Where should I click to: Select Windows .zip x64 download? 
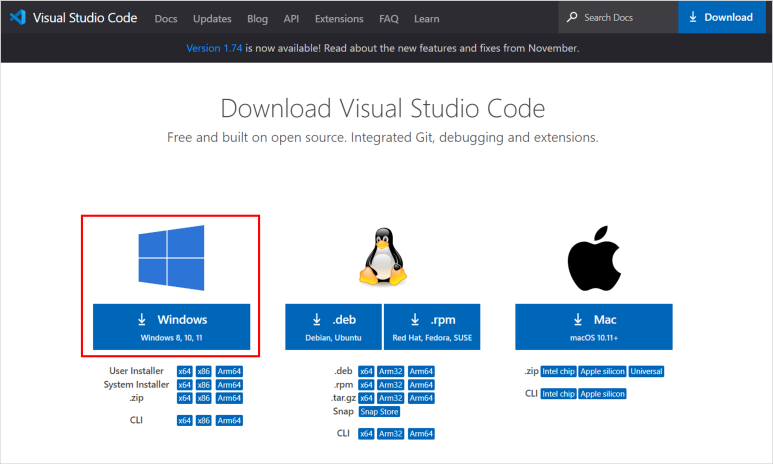pos(184,398)
